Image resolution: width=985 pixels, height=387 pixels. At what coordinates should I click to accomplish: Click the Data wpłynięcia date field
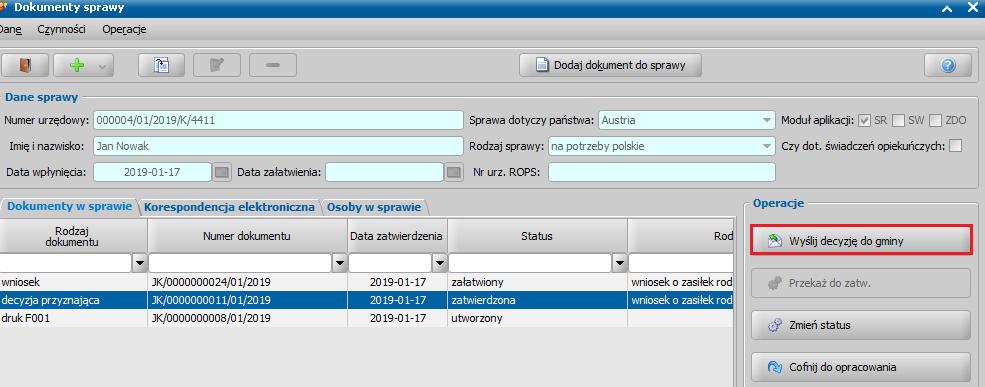153,172
